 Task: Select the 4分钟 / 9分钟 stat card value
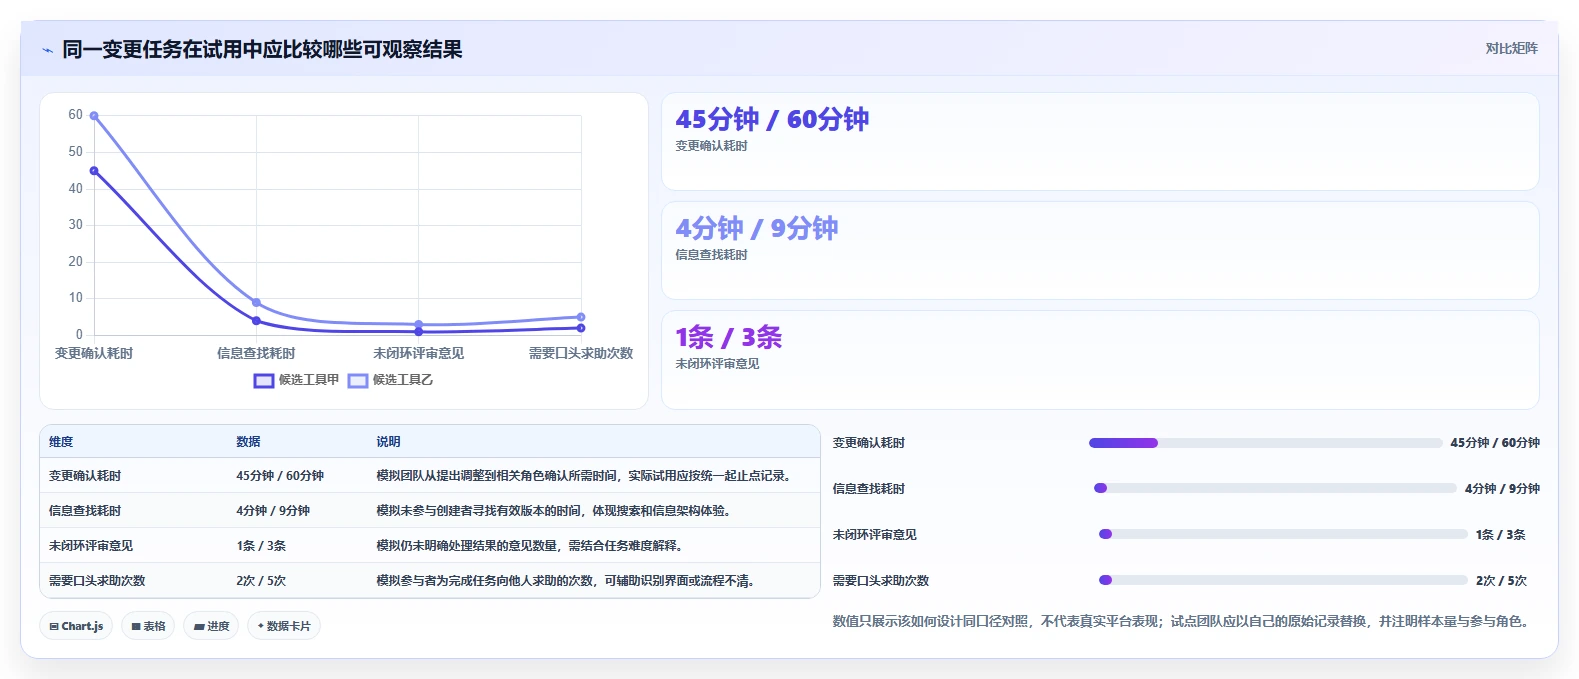[757, 228]
